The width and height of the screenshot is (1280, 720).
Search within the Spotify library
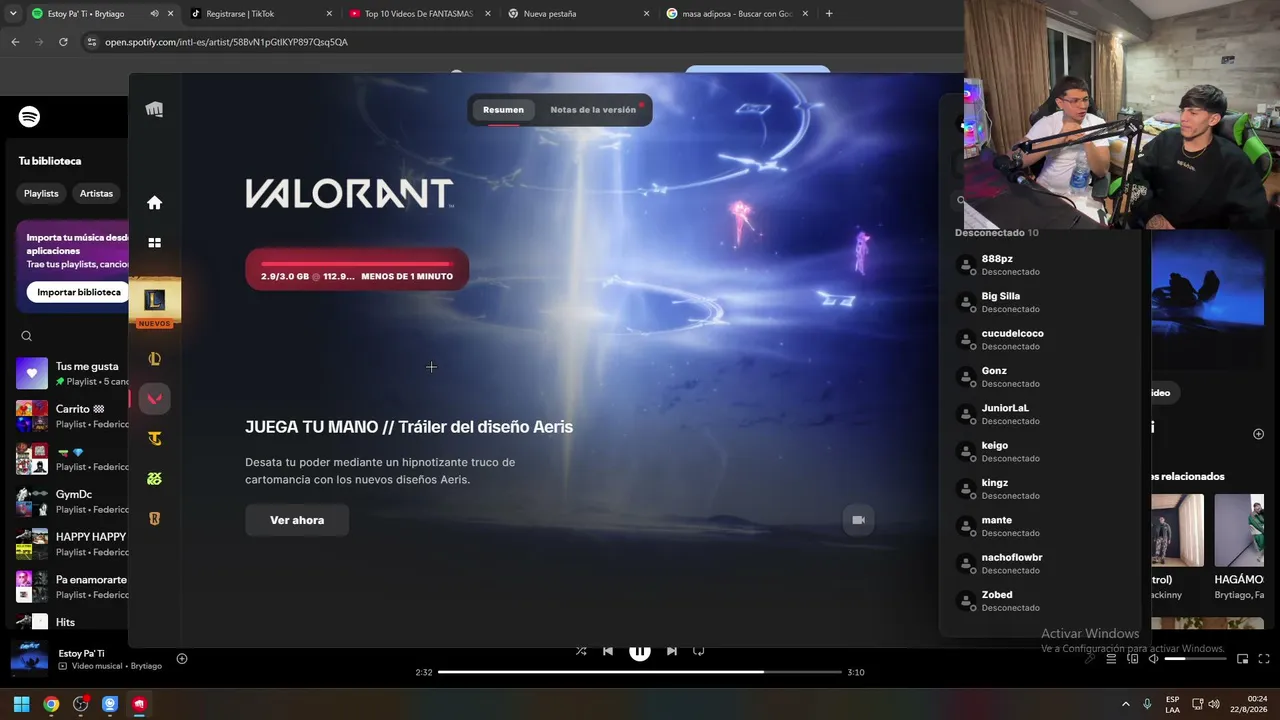[27, 336]
